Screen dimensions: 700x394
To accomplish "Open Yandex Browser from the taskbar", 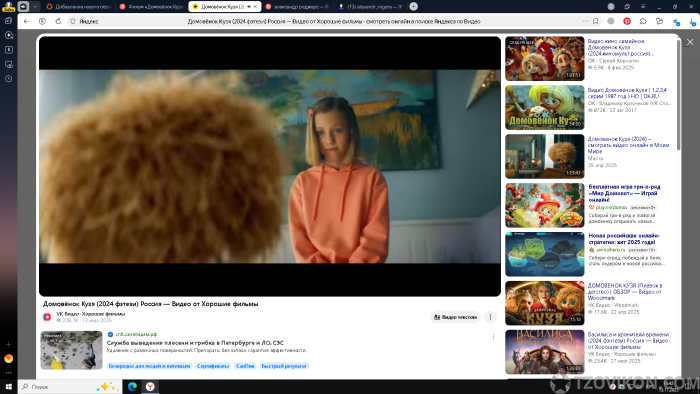I will [x=150, y=386].
